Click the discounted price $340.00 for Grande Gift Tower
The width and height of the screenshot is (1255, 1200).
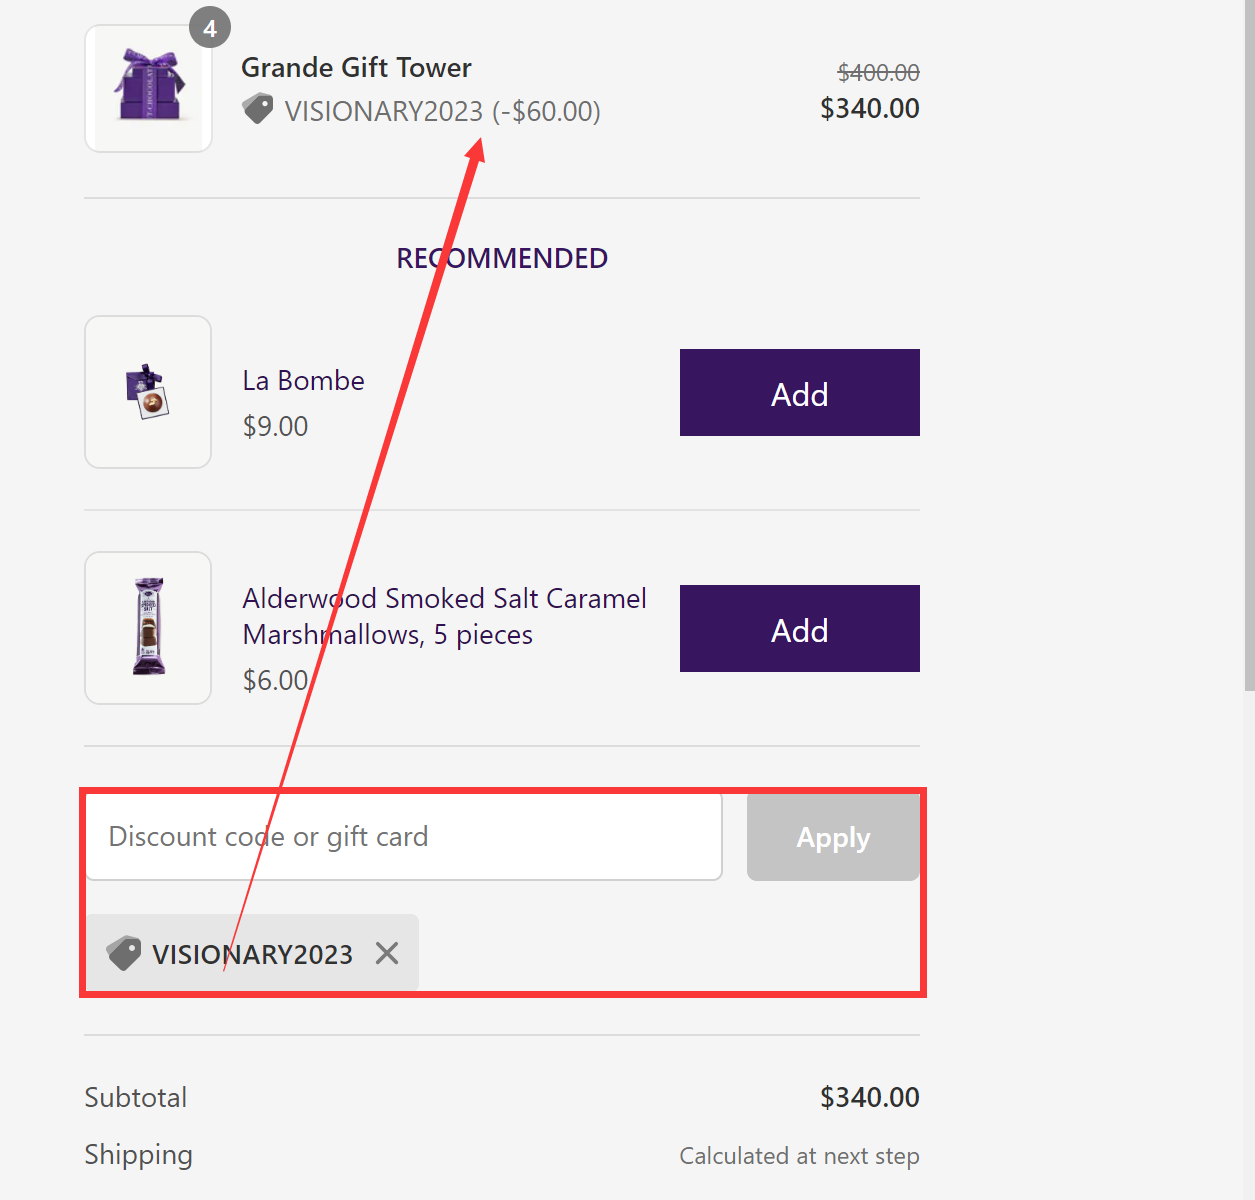[x=869, y=108]
